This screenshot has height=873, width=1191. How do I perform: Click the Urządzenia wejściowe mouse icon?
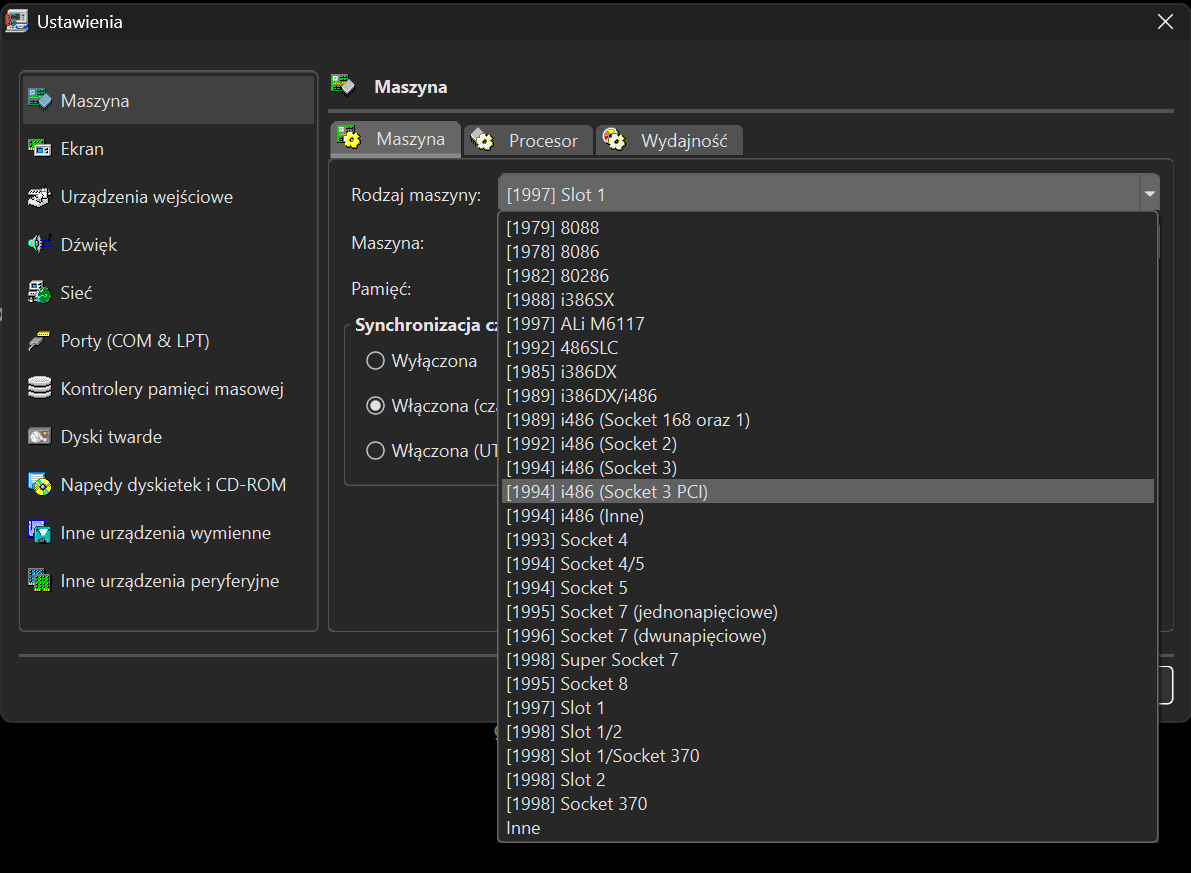point(39,196)
